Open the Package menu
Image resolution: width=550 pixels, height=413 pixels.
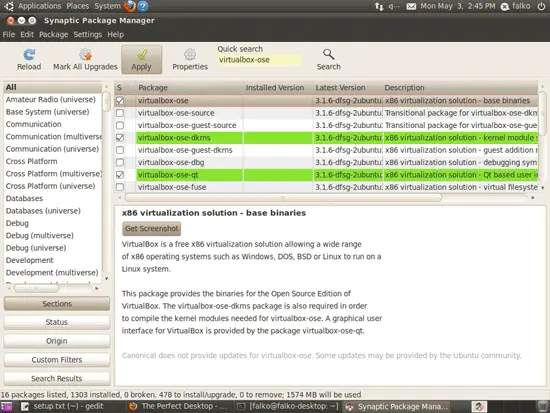coord(54,34)
